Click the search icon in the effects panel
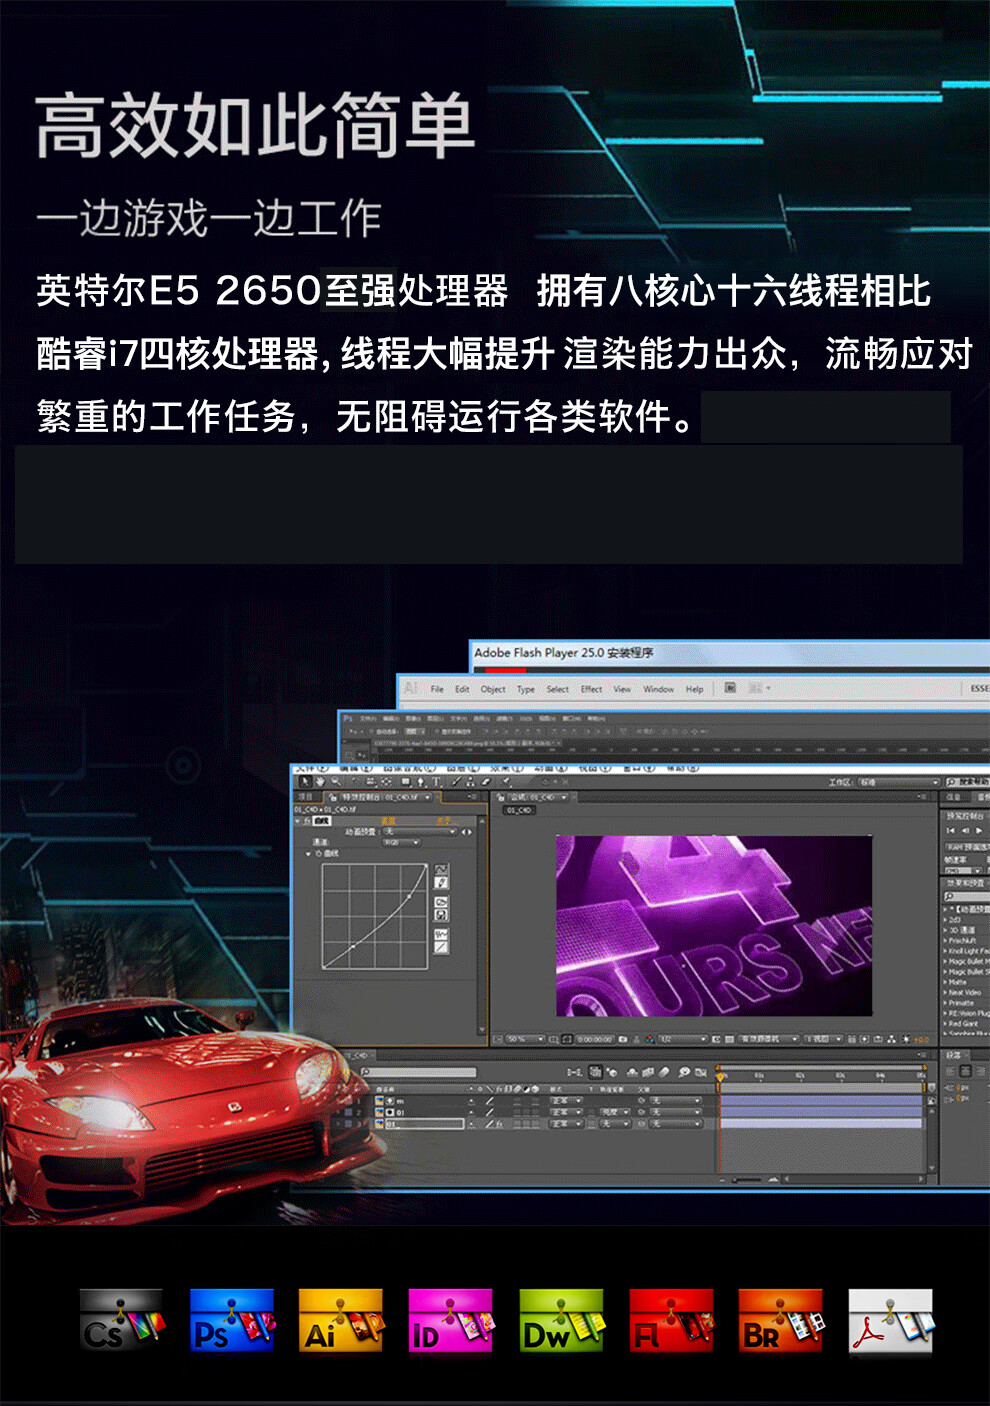This screenshot has height=1406, width=990. pos(949,897)
